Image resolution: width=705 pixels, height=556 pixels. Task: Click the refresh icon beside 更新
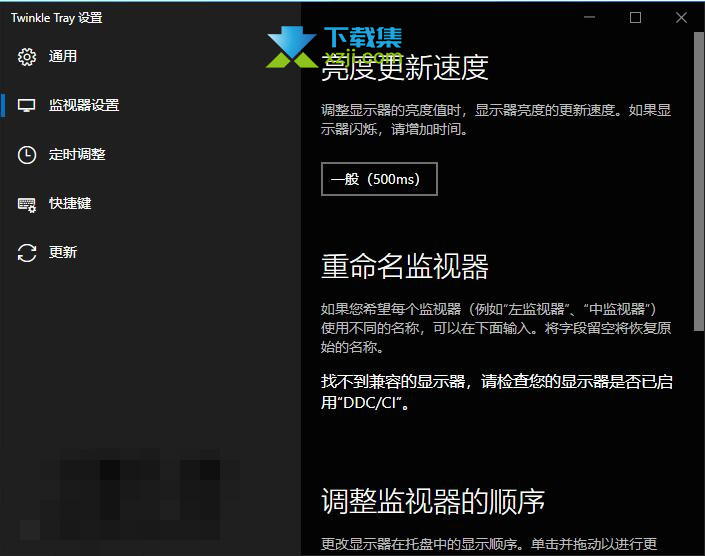tap(27, 253)
